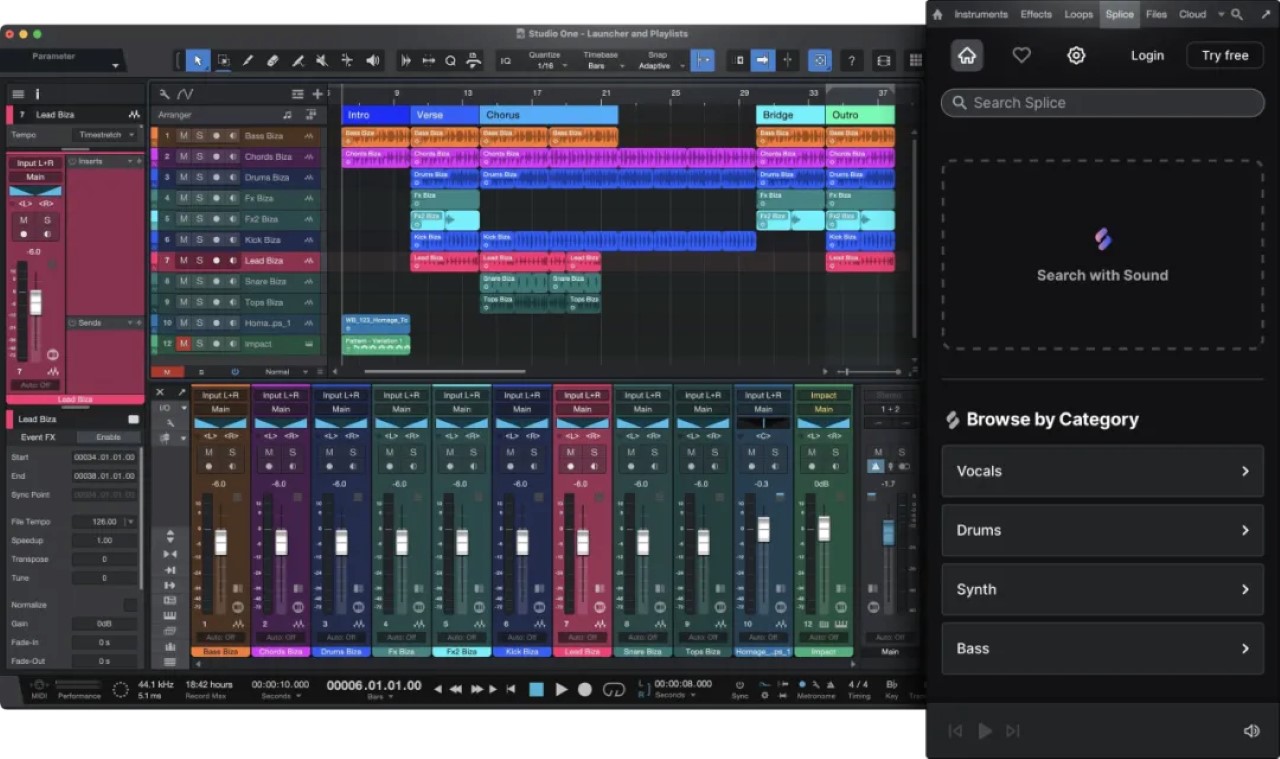Toggle autoscroll arrow button in toolbar
The image size is (1280, 759).
(x=763, y=61)
